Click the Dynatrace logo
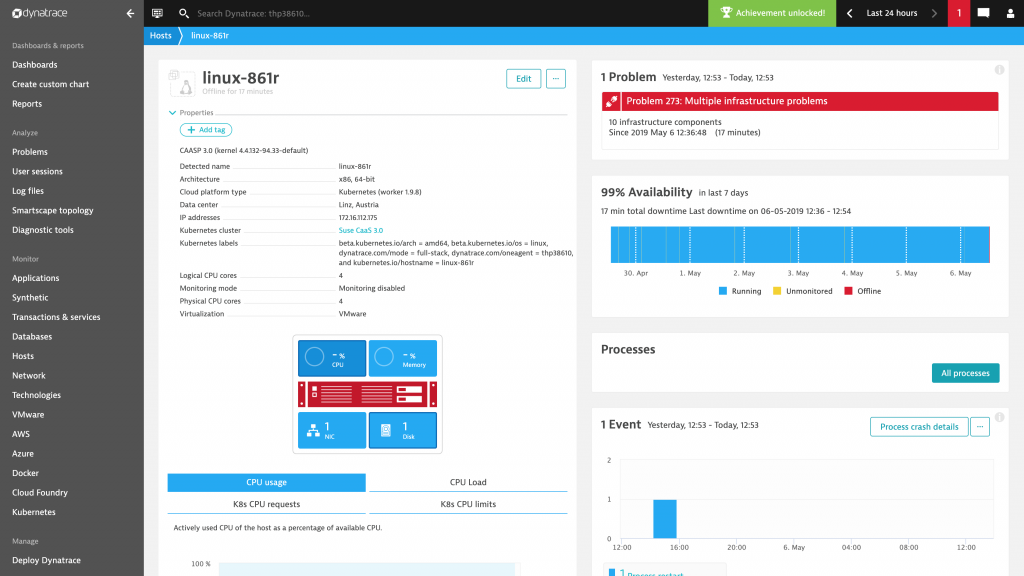 coord(40,13)
